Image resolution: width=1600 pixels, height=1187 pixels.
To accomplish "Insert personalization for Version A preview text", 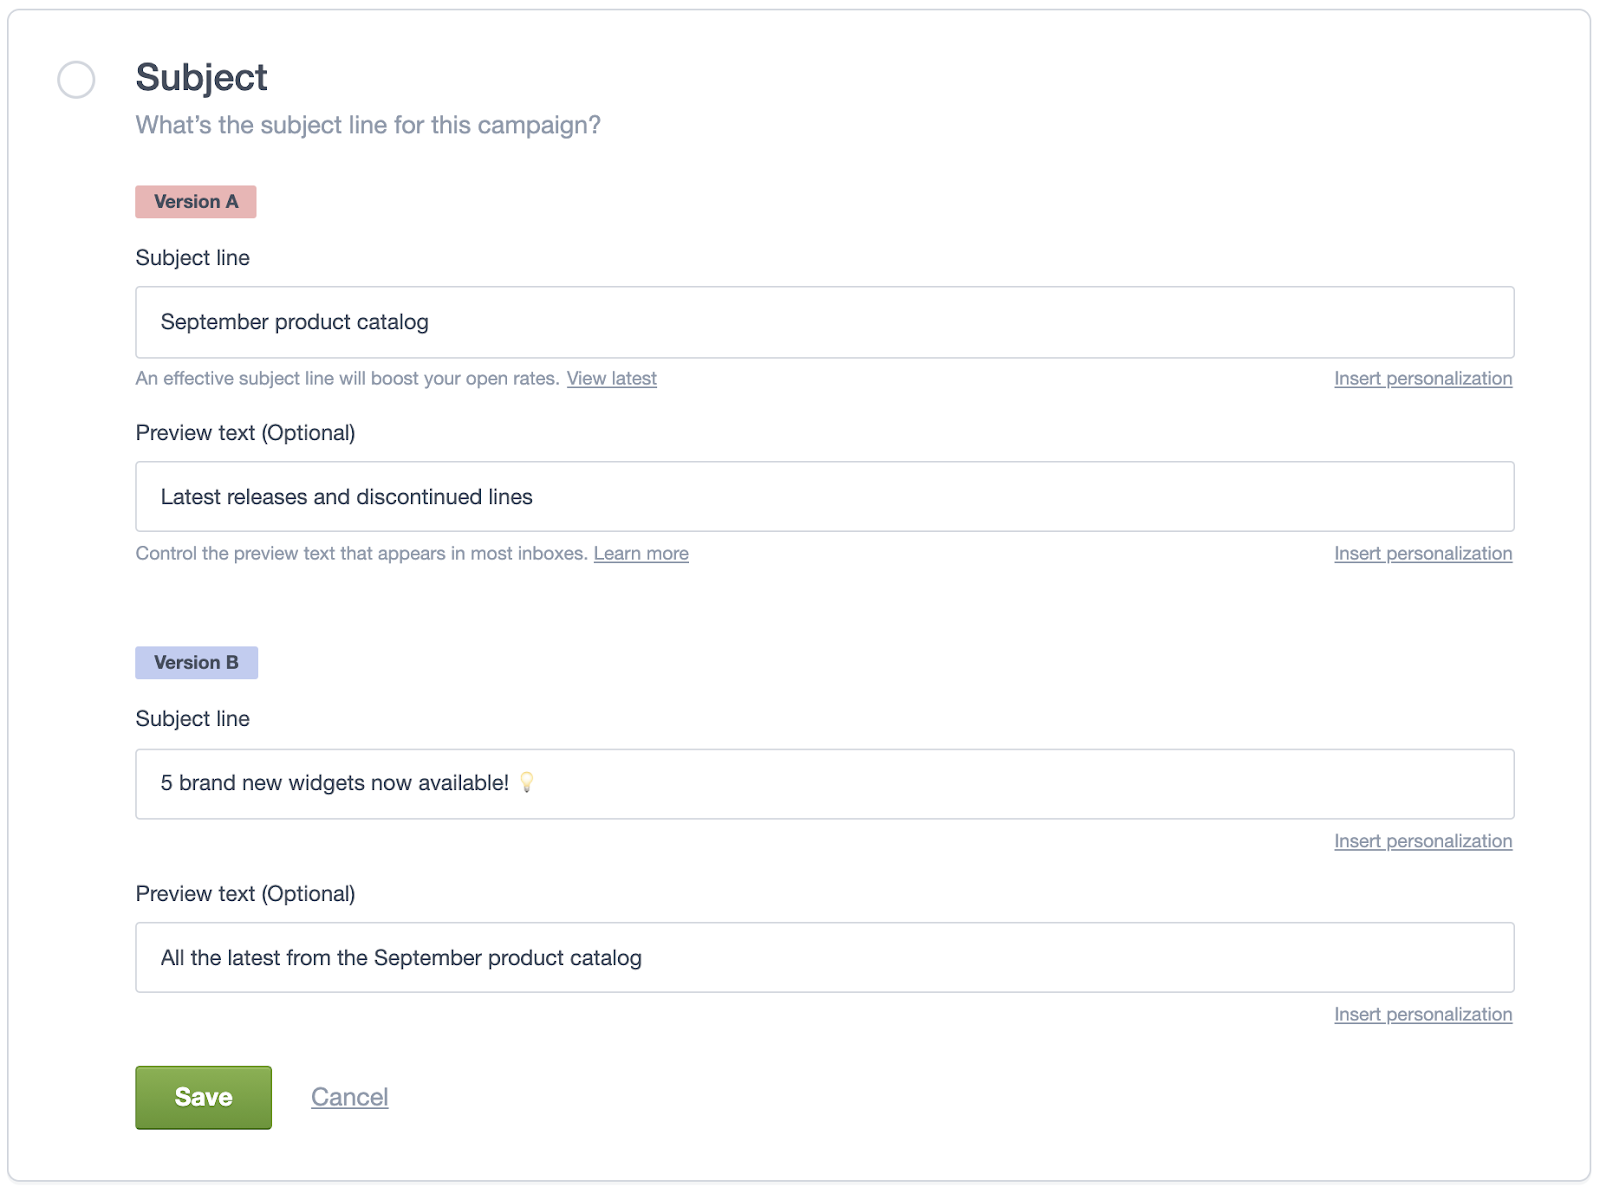I will tap(1423, 553).
